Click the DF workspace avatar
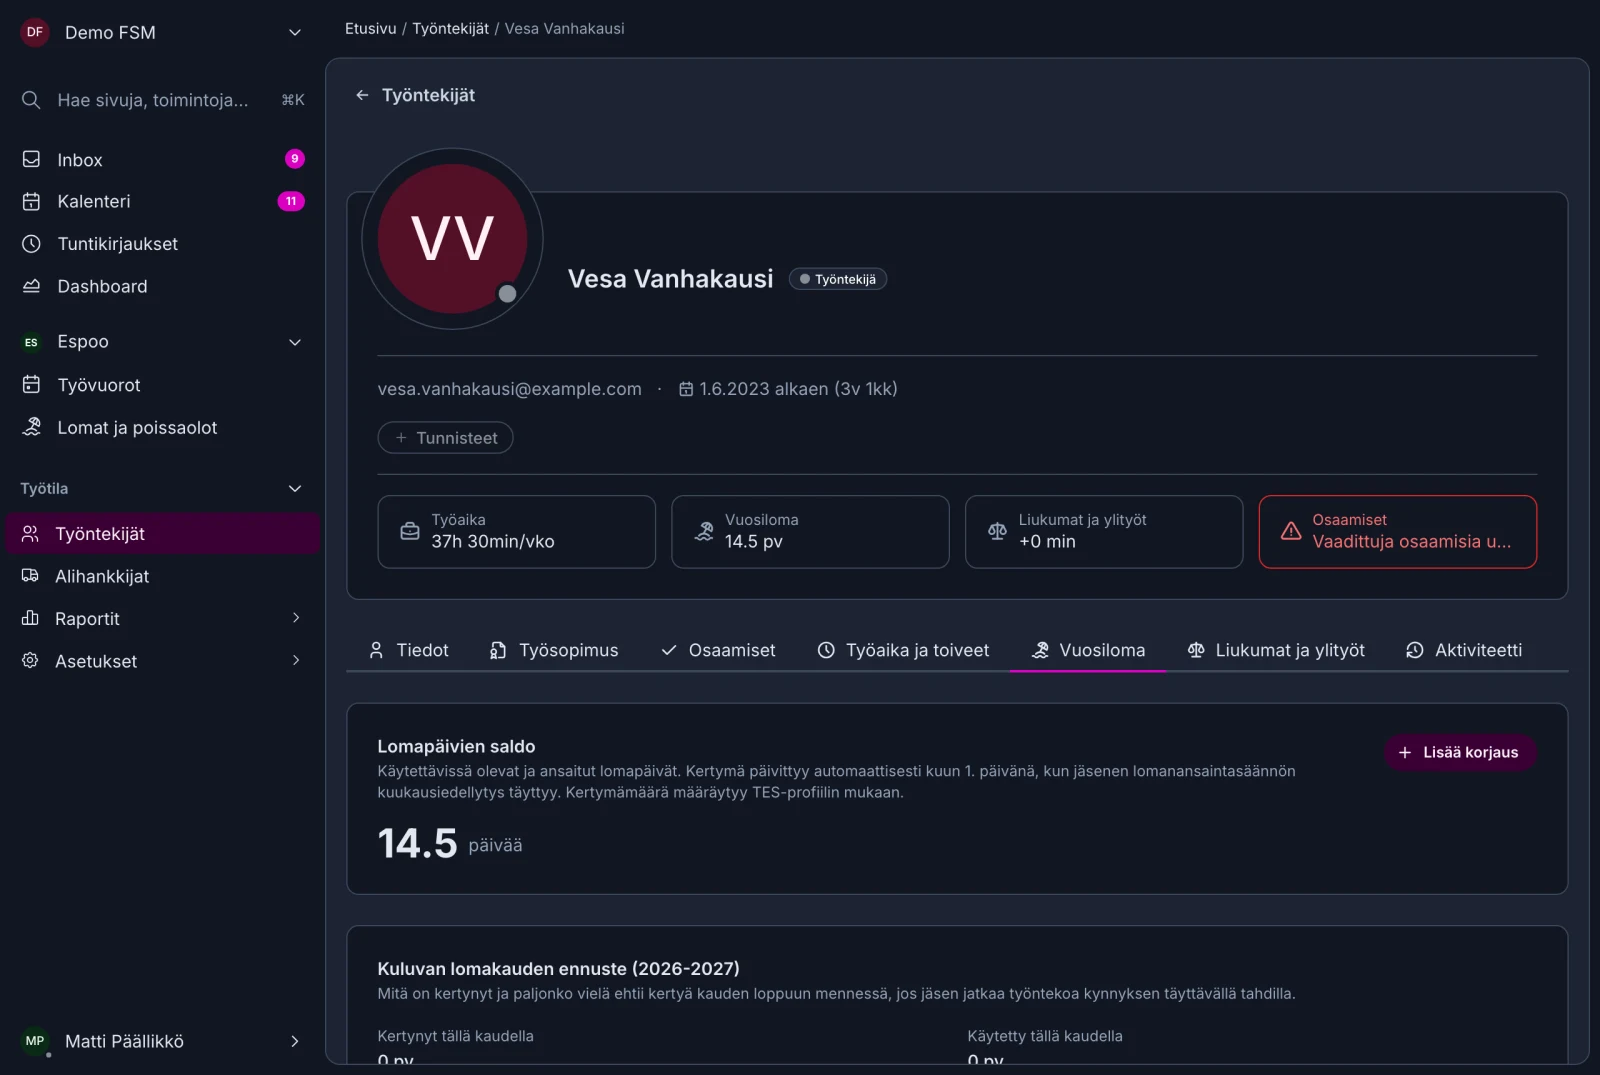1600x1075 pixels. click(x=35, y=32)
